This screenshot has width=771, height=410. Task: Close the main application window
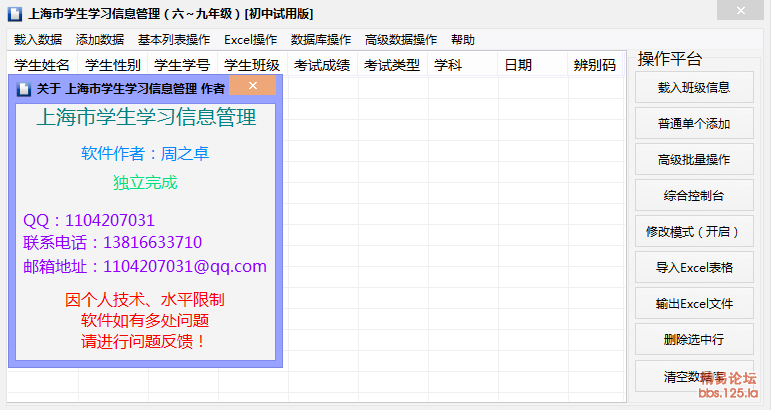pyautogui.click(x=740, y=10)
